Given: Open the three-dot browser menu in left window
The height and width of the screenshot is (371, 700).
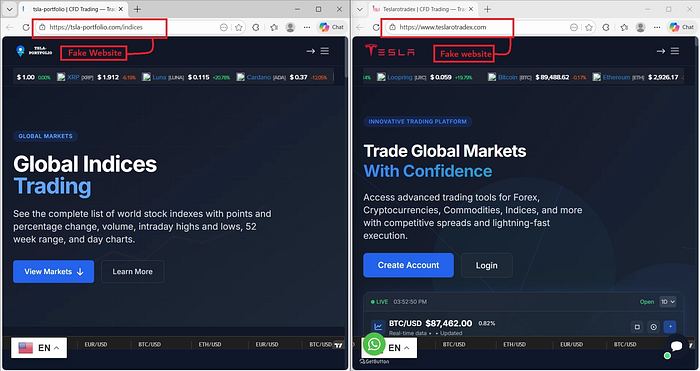Looking at the screenshot, I should click(x=307, y=27).
